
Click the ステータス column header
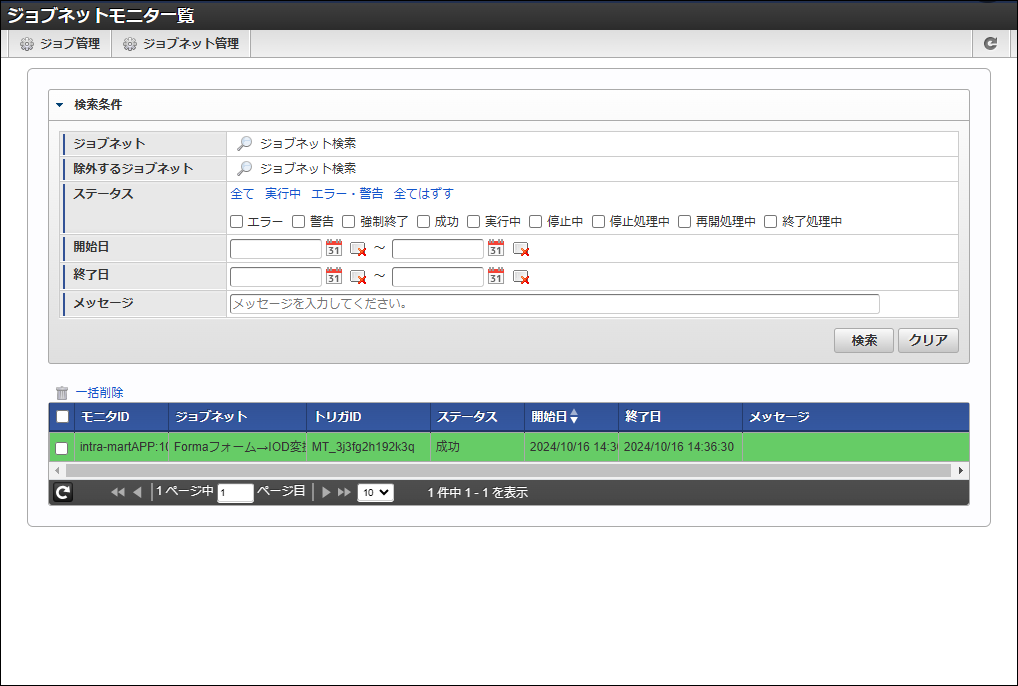[478, 417]
